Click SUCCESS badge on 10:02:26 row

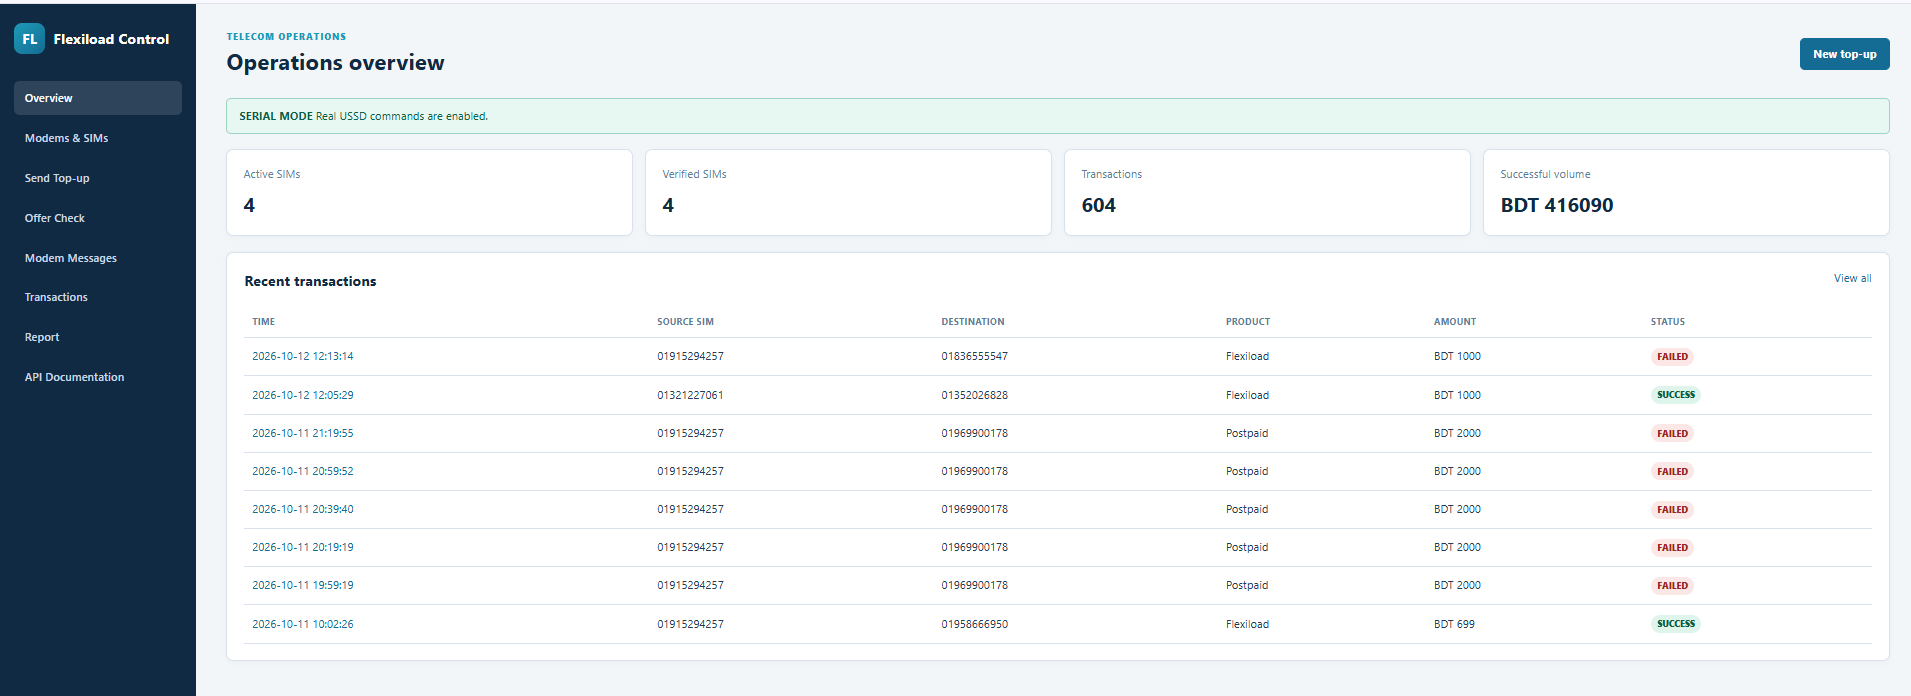tap(1676, 624)
